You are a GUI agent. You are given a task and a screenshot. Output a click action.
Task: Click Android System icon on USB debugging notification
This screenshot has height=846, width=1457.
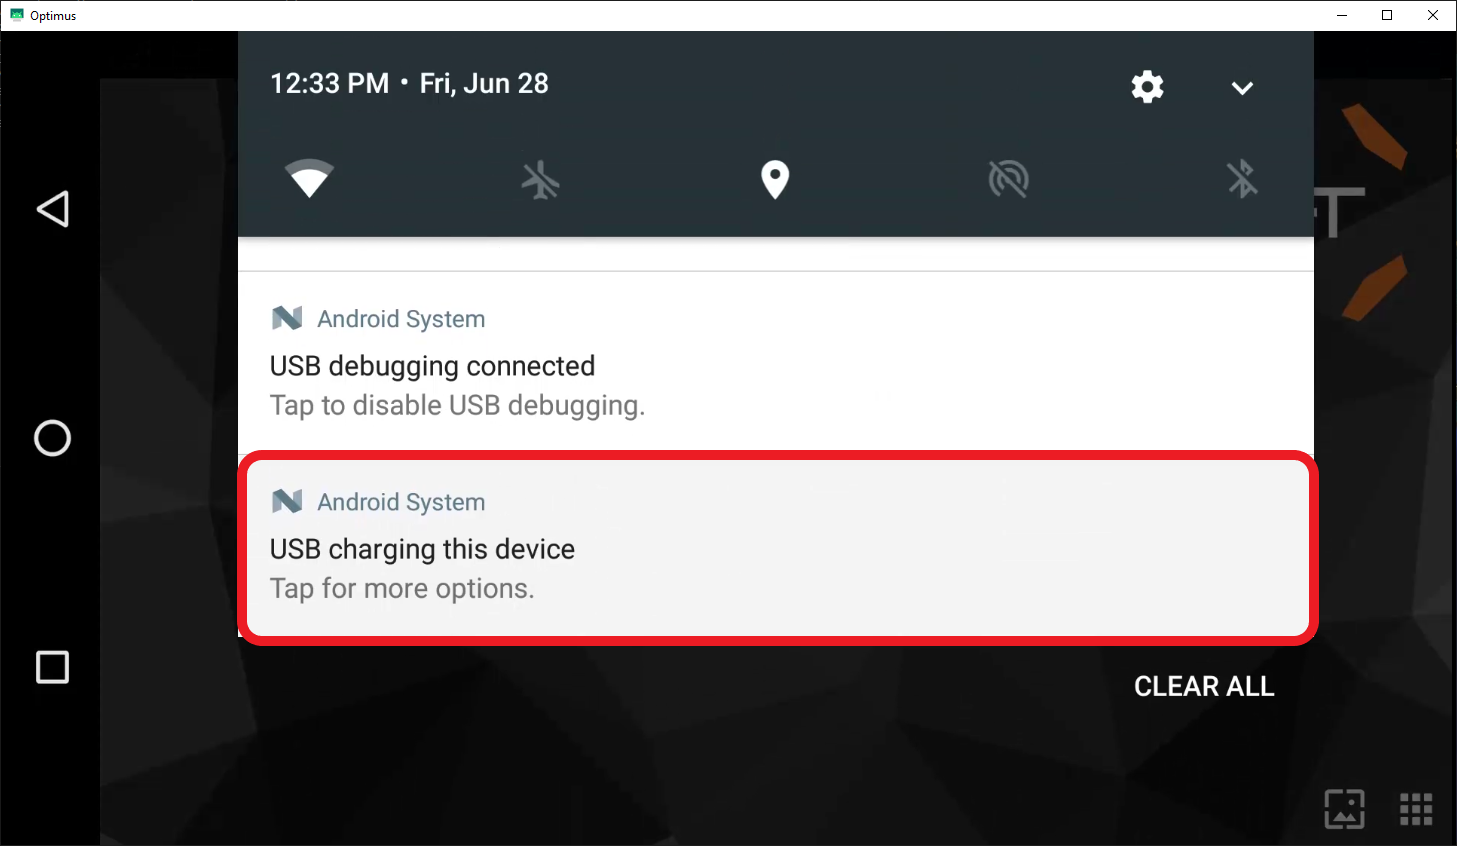pos(287,318)
